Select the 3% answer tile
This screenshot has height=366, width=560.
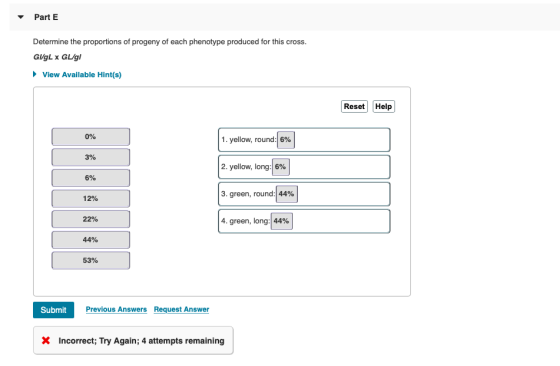pos(91,157)
